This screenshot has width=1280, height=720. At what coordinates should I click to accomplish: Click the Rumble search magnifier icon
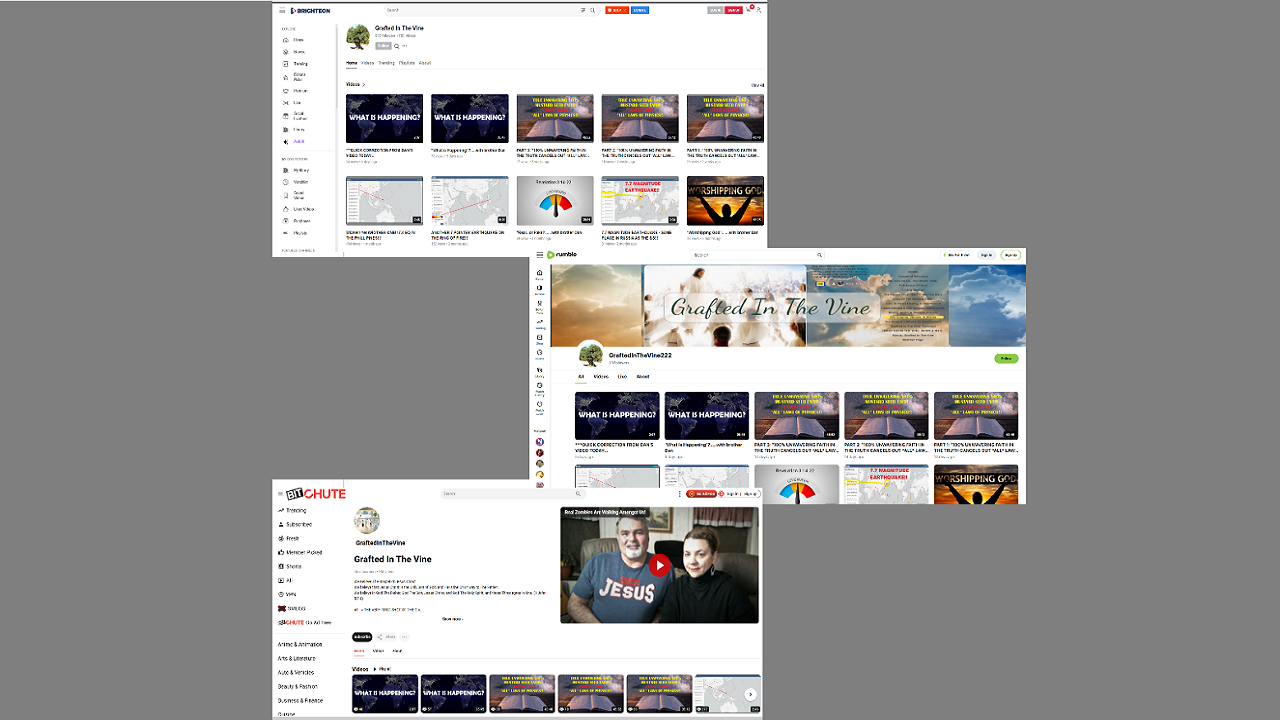click(820, 255)
